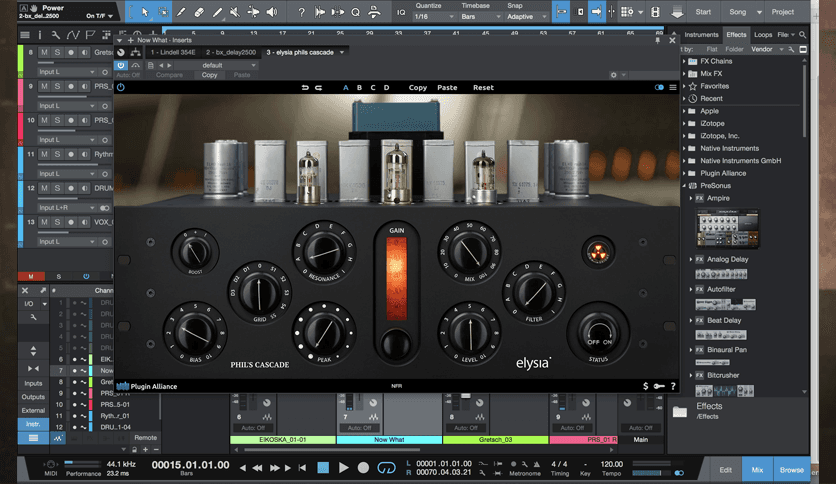Click the plugin redo arrow
This screenshot has height=484, width=836.
coord(318,87)
